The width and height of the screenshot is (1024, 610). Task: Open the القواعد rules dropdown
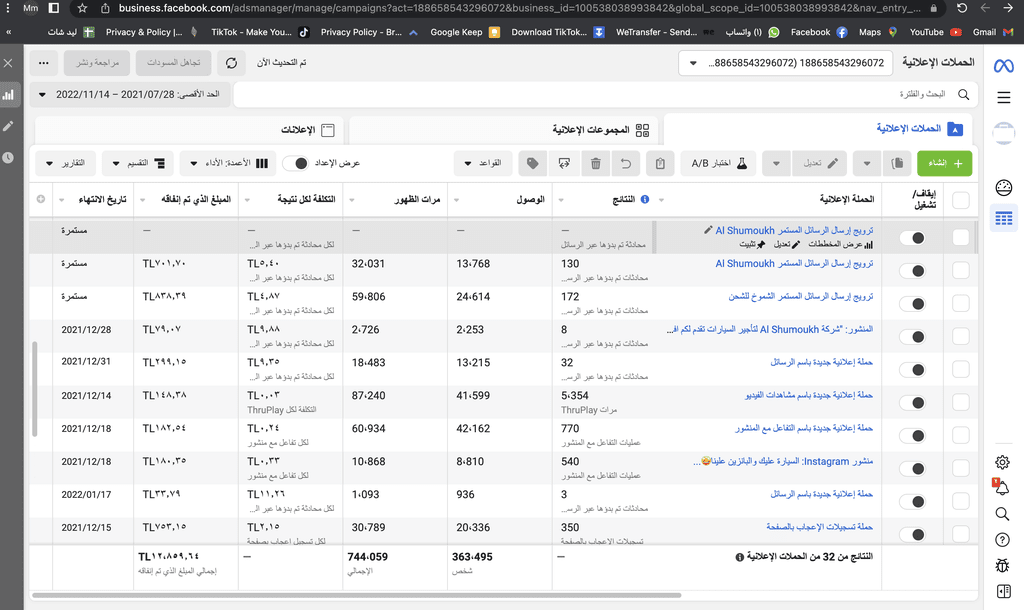coord(485,163)
